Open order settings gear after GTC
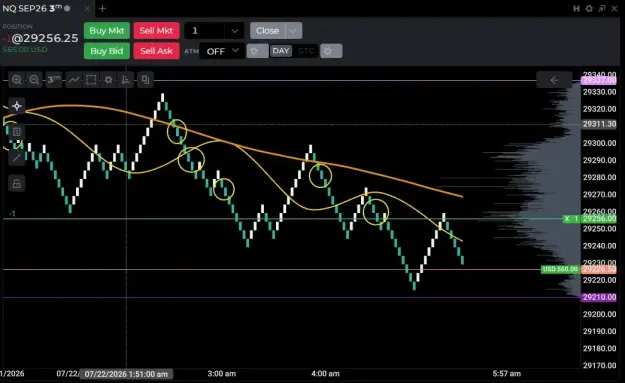 (331, 51)
